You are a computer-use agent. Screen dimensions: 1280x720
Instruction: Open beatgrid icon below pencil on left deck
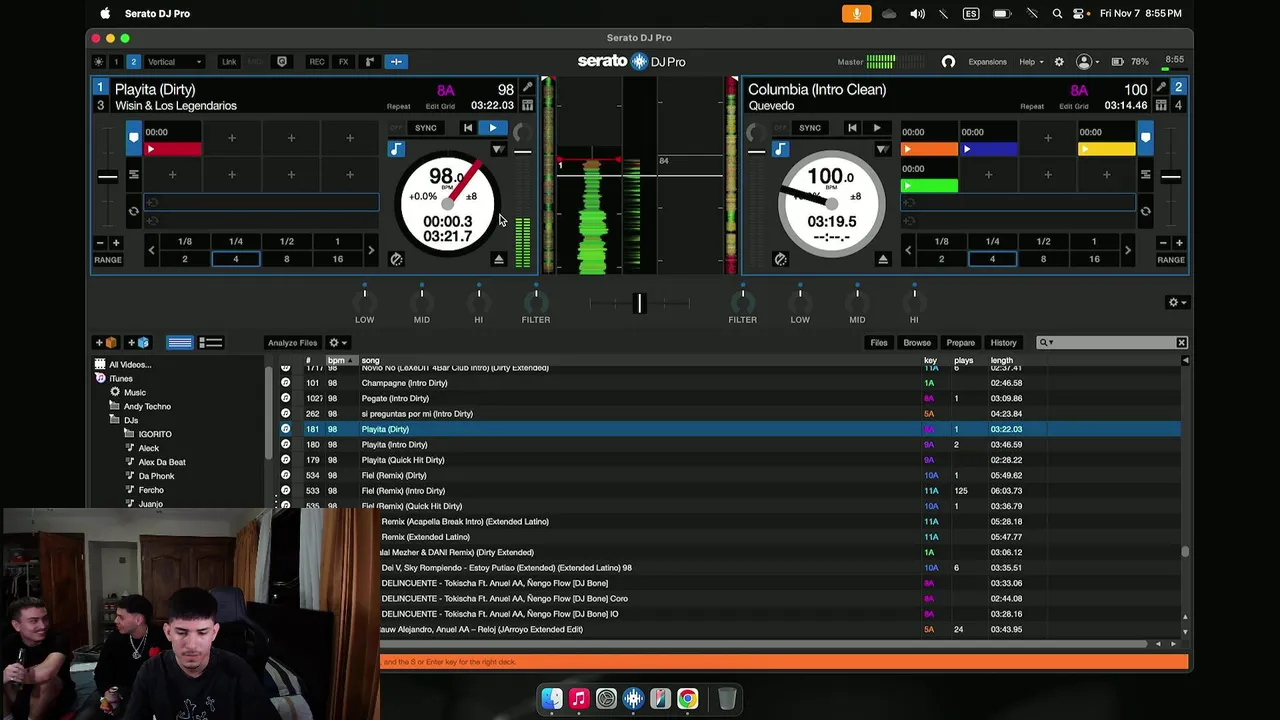pos(527,105)
